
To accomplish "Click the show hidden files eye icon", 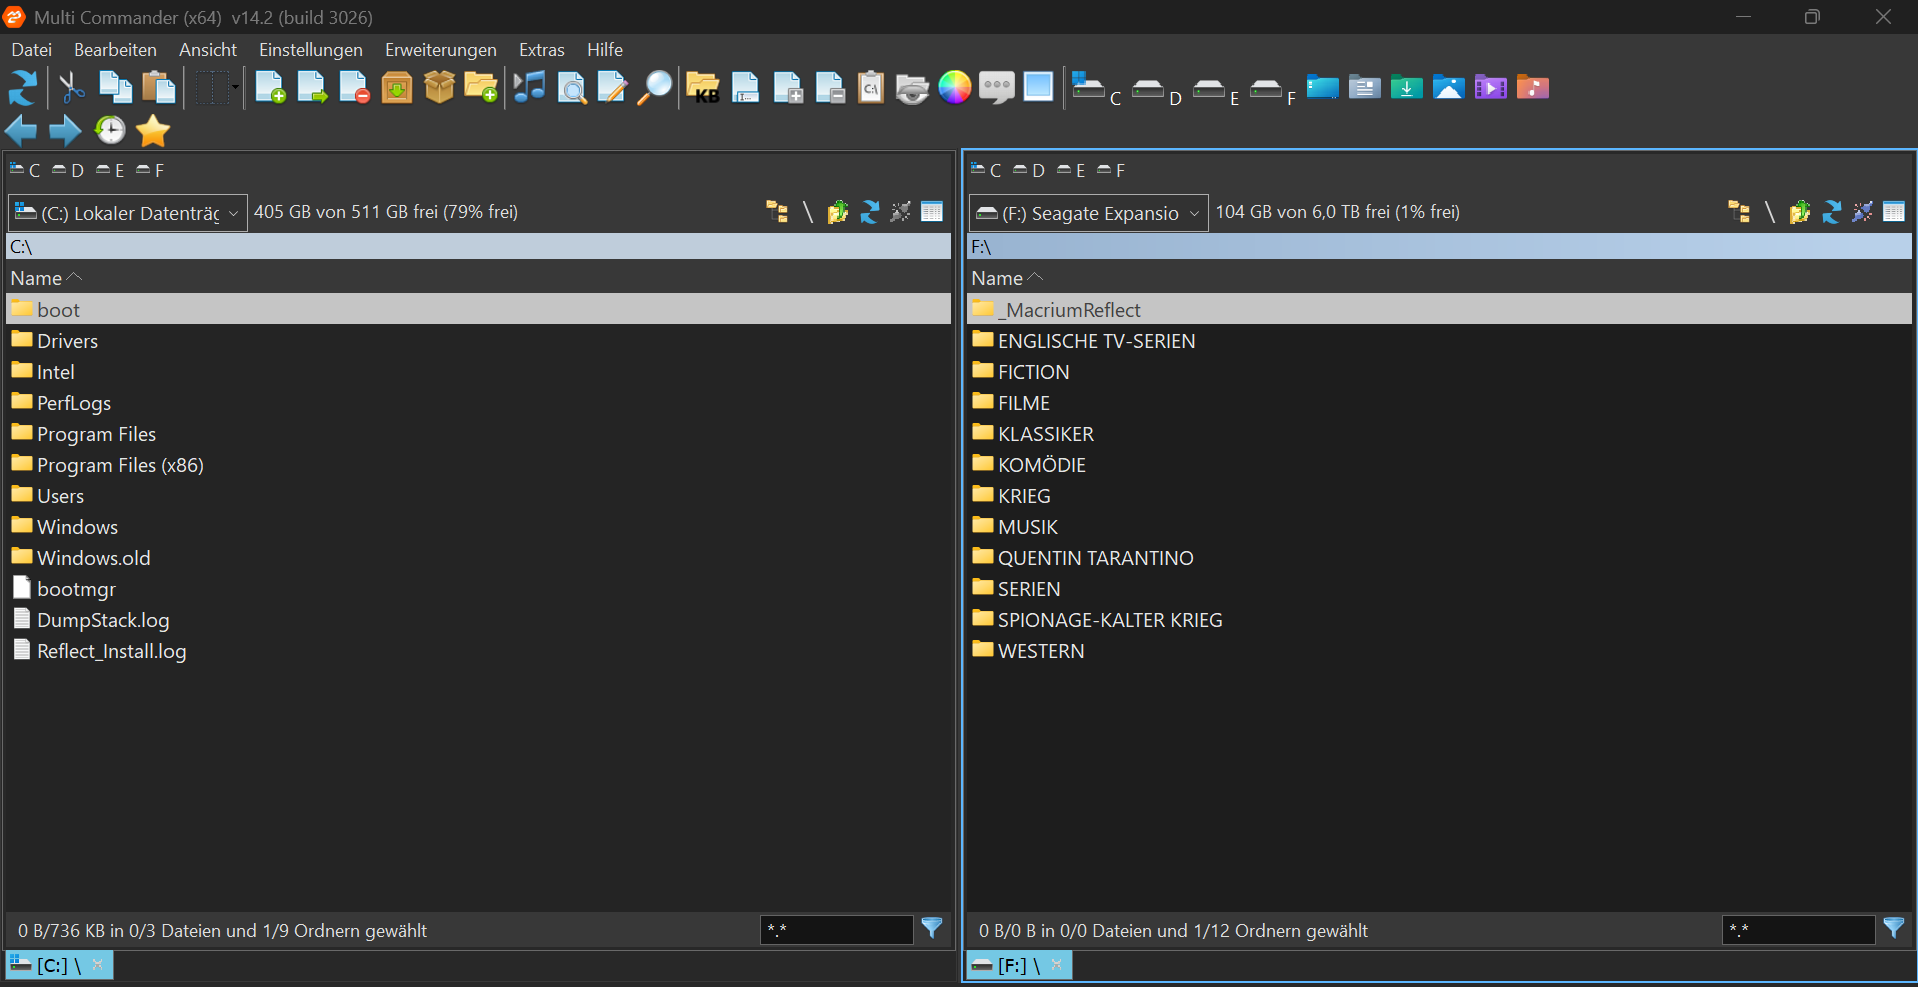I will coord(912,88).
